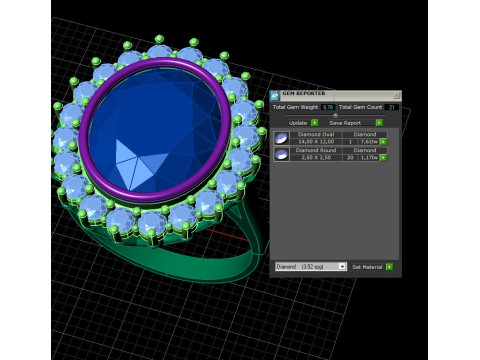Click the Gem Reporter panel icon
480x360 pixels.
[x=275, y=95]
